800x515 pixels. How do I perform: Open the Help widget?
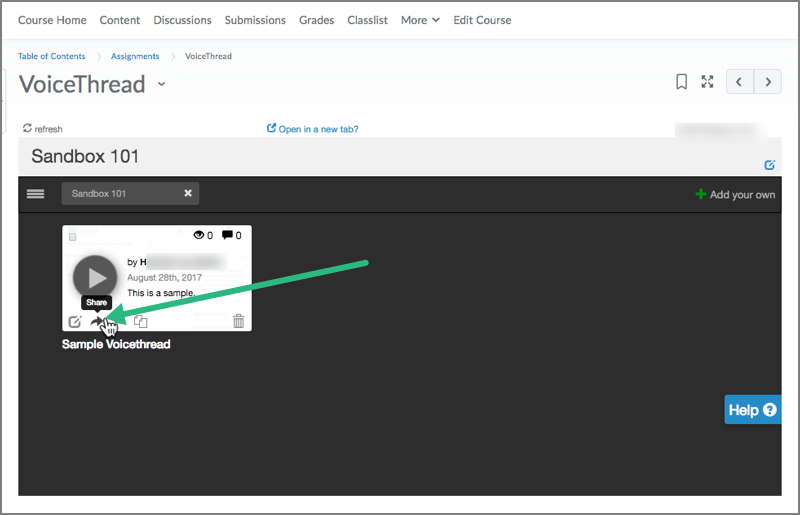point(753,409)
